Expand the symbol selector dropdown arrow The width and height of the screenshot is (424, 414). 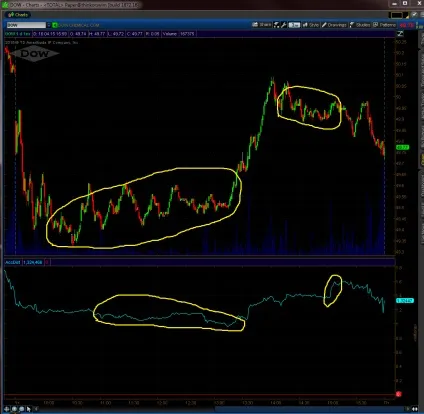(49, 25)
